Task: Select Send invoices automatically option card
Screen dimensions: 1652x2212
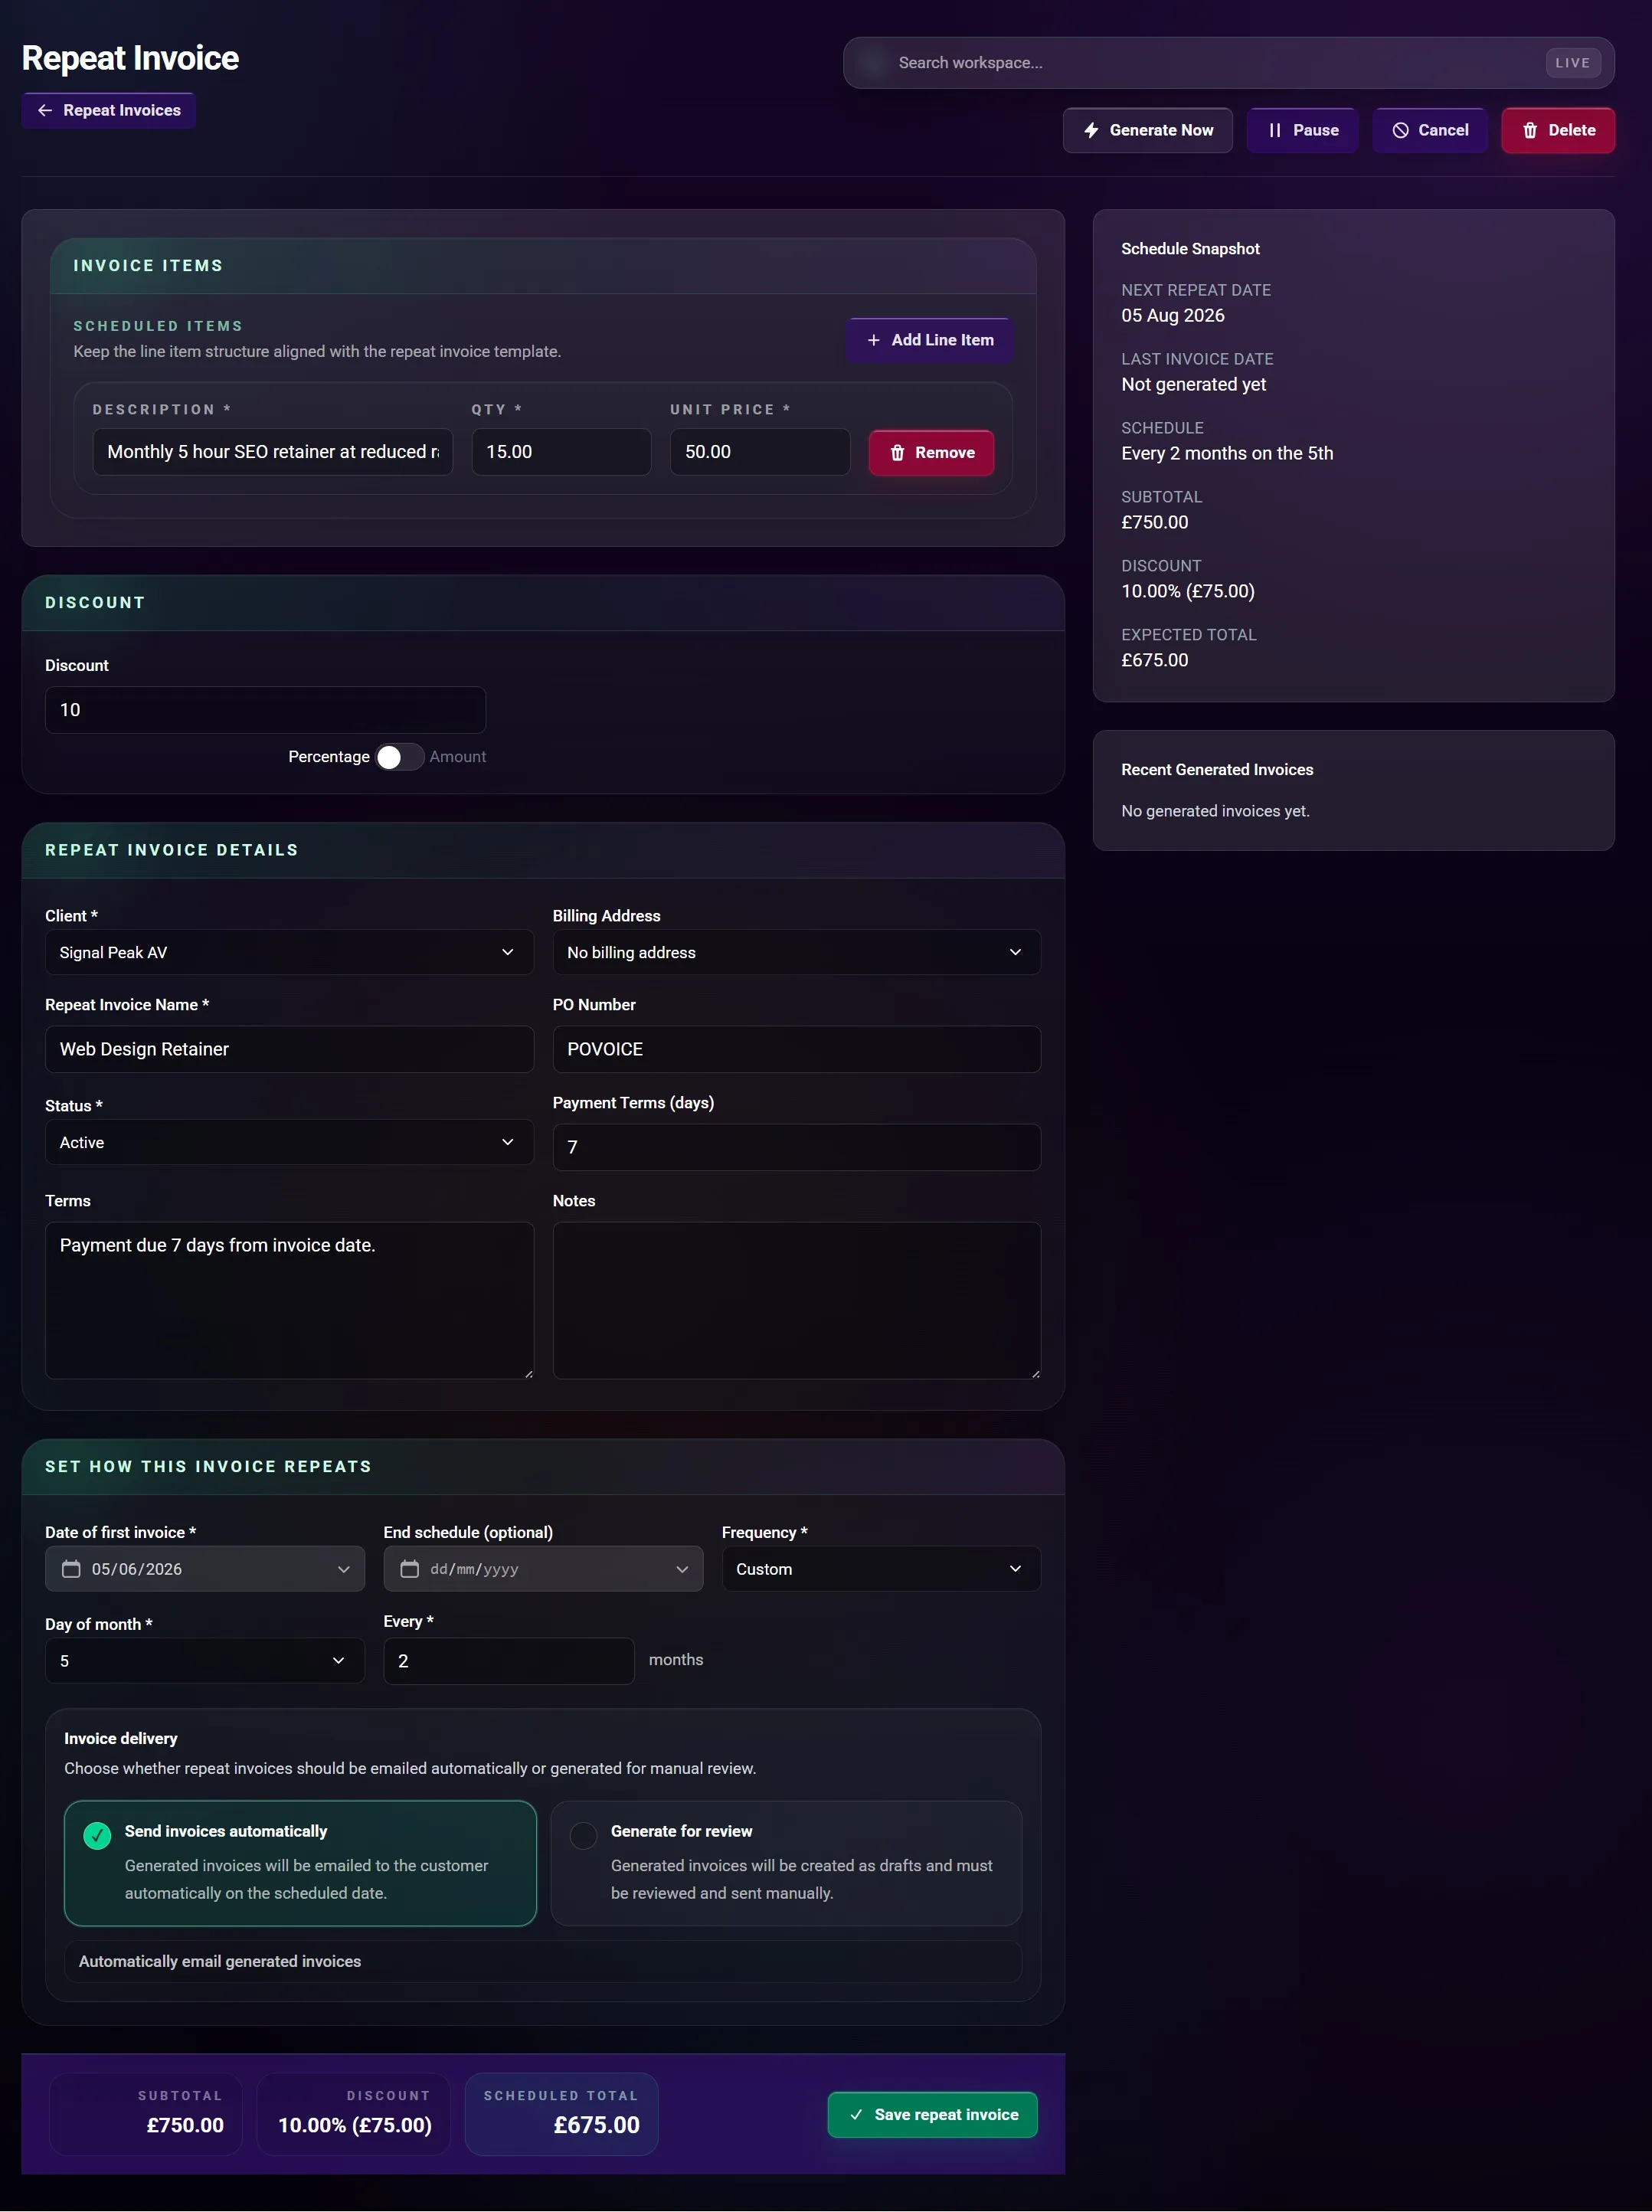Action: [300, 1863]
